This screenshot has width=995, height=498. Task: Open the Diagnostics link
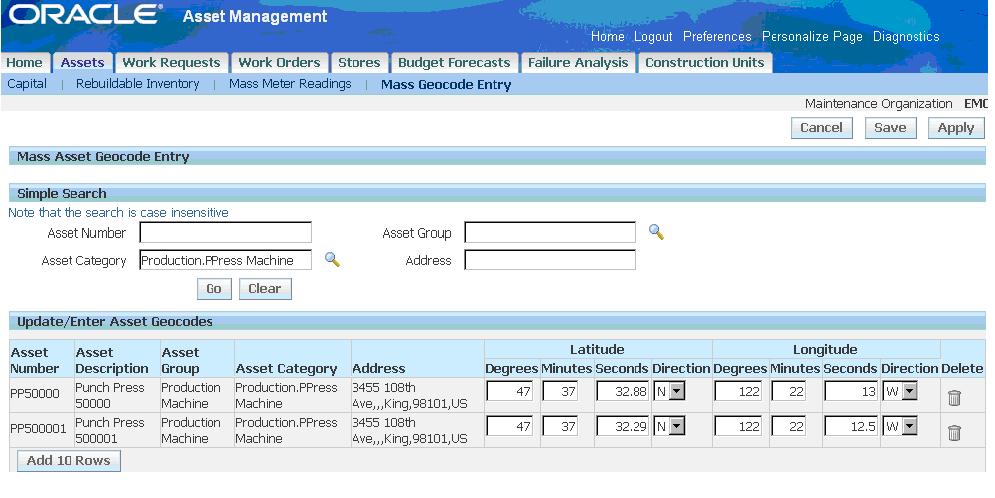906,37
